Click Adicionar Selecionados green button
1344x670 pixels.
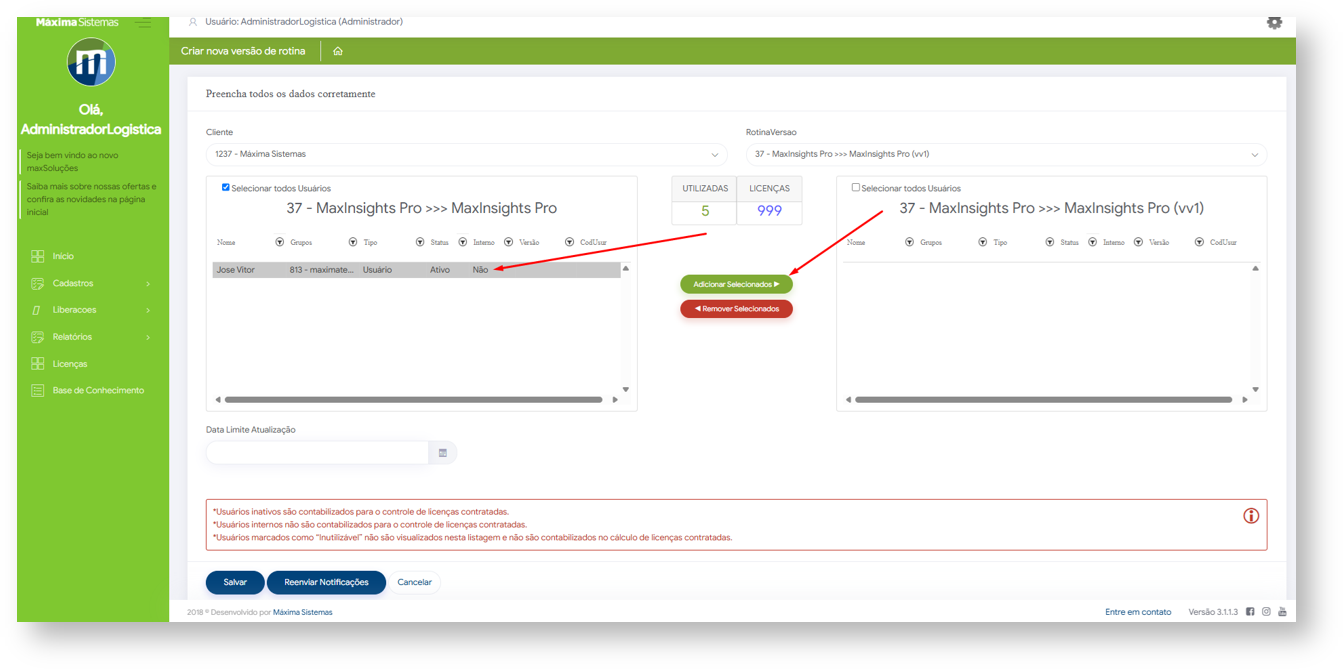736,285
